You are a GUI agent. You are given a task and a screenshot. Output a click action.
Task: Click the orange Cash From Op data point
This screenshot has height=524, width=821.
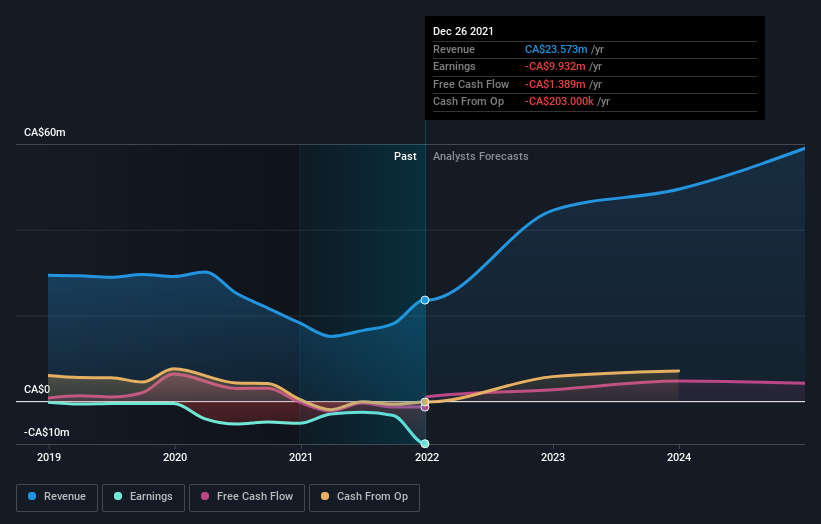(425, 402)
